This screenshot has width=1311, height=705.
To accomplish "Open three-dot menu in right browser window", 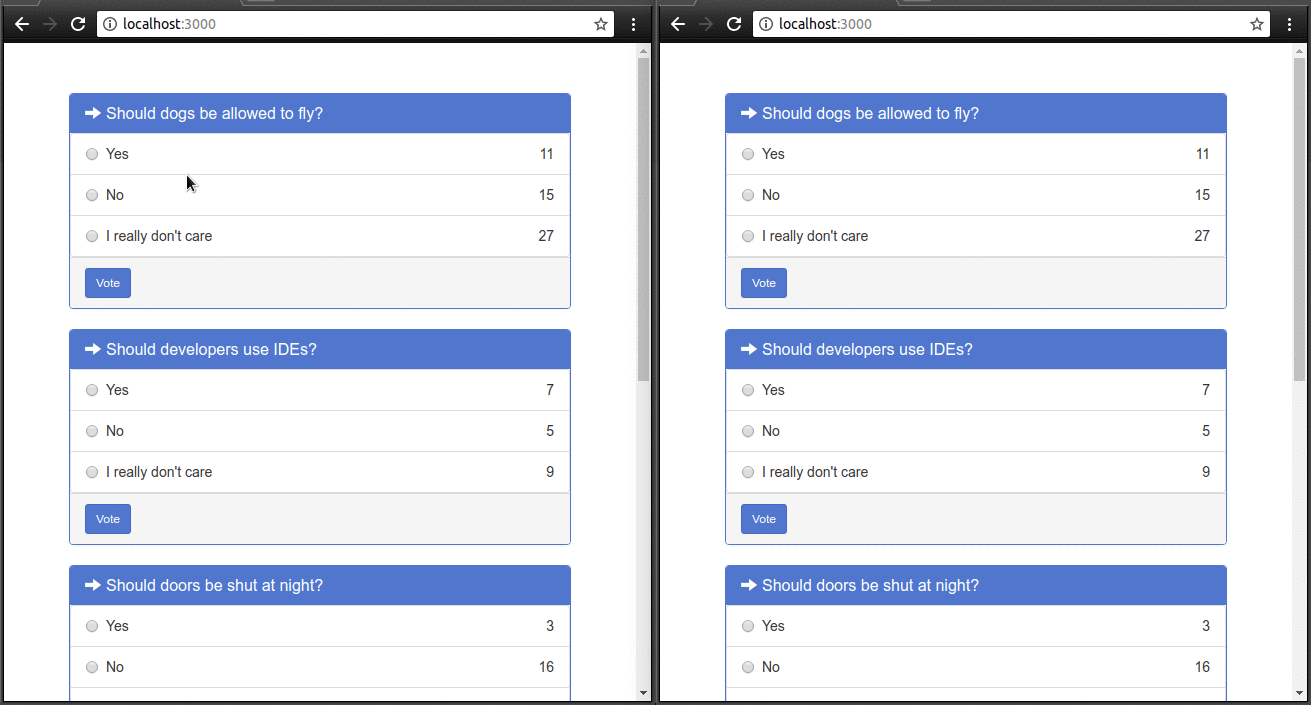I will tap(1290, 24).
